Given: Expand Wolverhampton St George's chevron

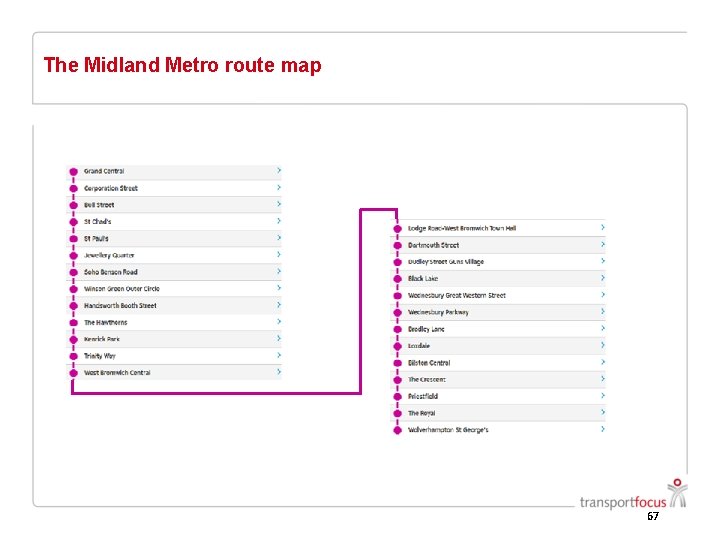Looking at the screenshot, I should point(603,429).
